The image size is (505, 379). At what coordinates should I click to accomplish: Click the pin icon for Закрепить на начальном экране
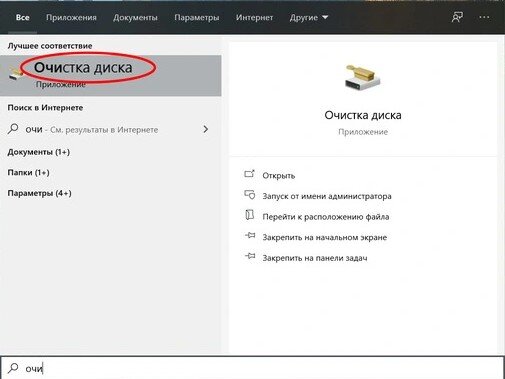(x=250, y=236)
